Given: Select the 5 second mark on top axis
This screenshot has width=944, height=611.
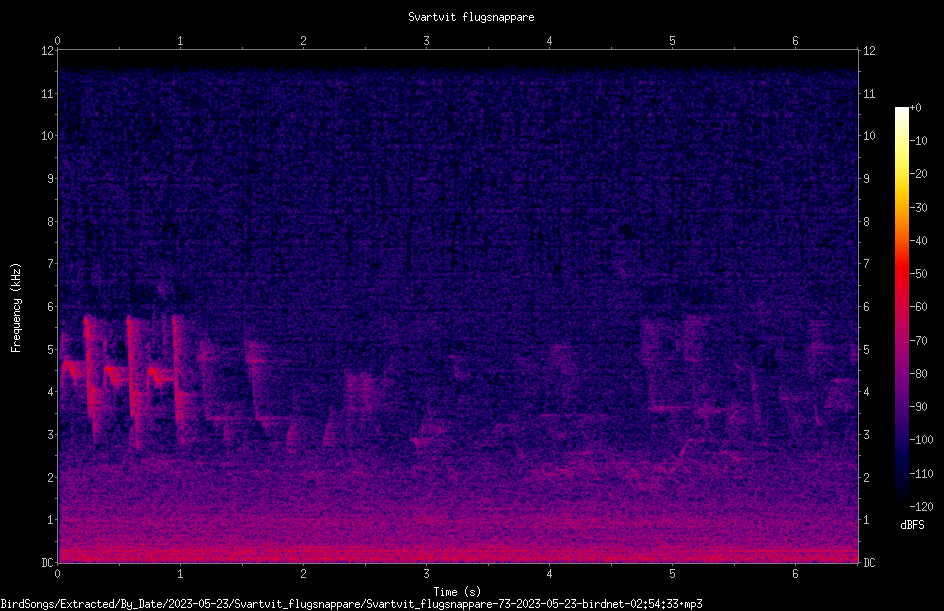Looking at the screenshot, I should point(672,41).
